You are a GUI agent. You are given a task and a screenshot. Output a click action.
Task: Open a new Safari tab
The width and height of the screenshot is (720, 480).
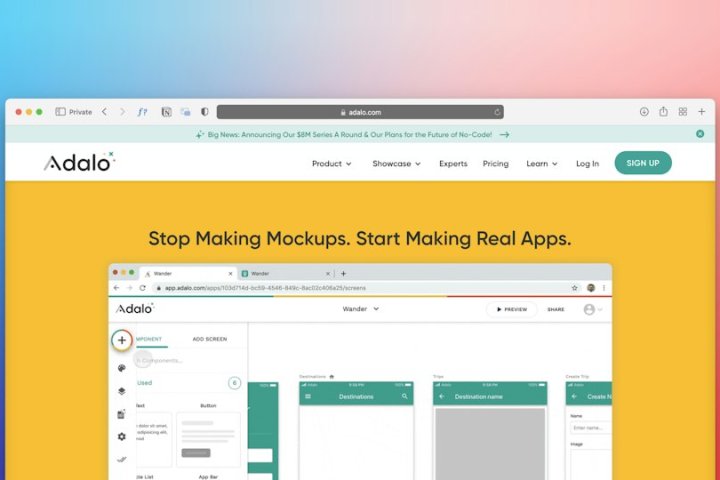[702, 112]
